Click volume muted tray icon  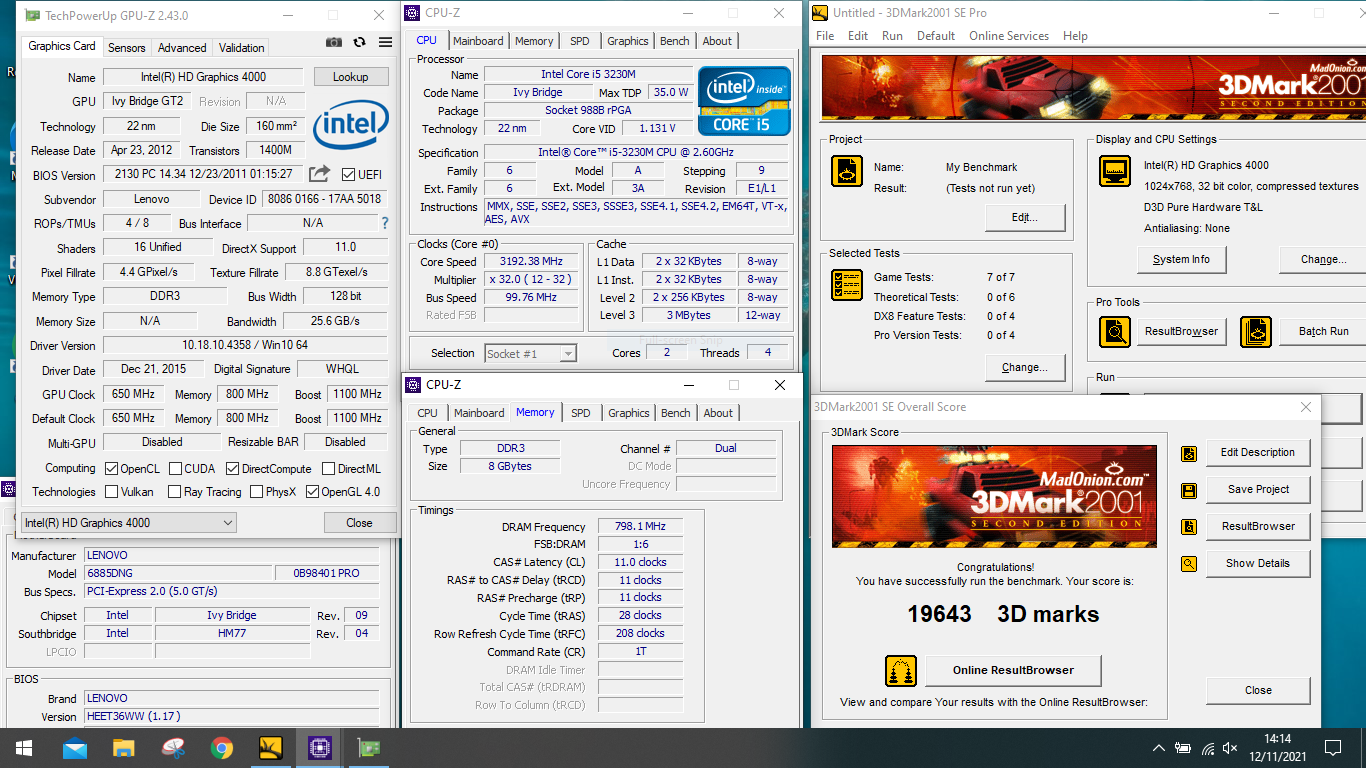pos(1231,748)
